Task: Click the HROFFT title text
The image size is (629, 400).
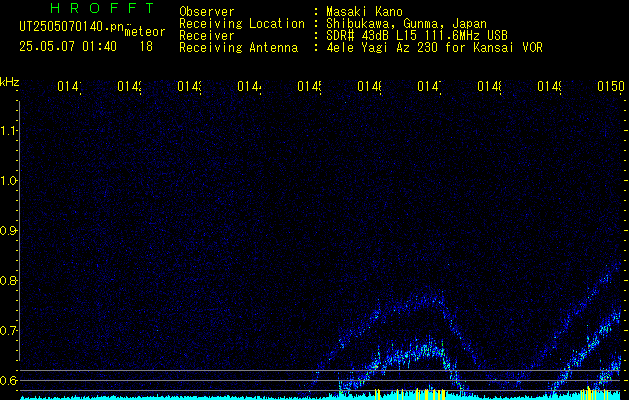Action: click(102, 8)
